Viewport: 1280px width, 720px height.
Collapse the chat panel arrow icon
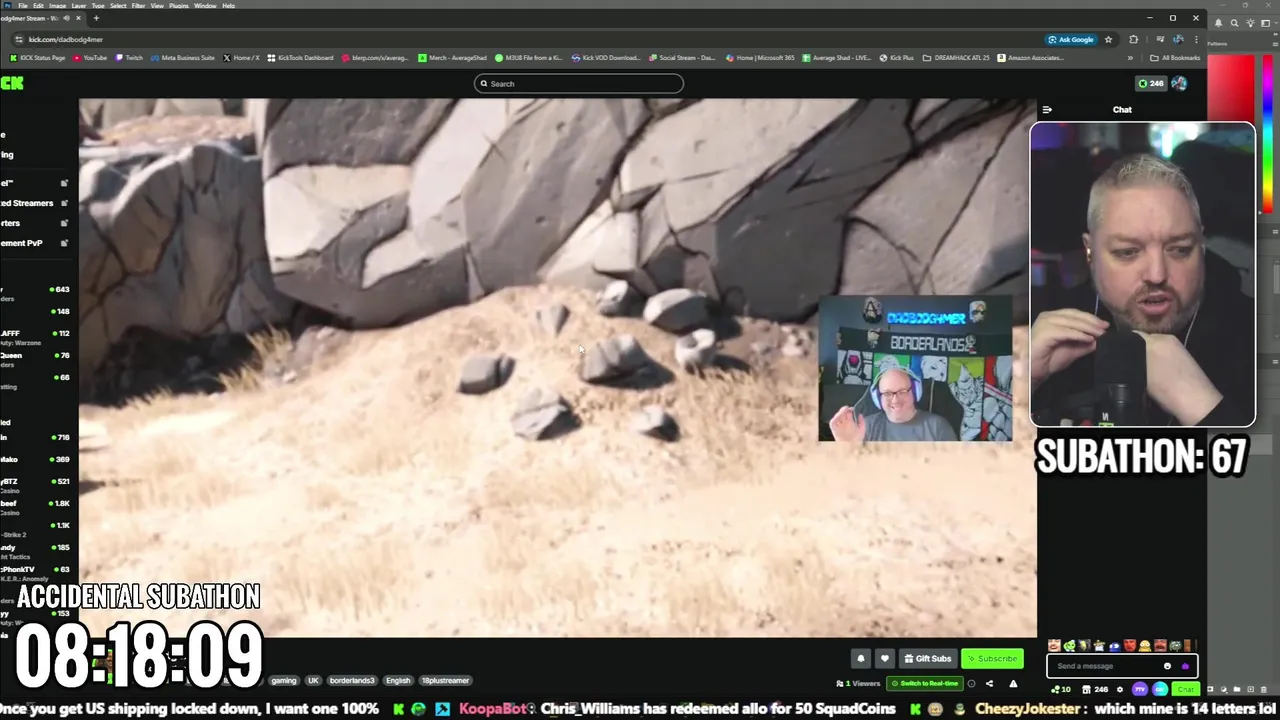tap(1047, 109)
